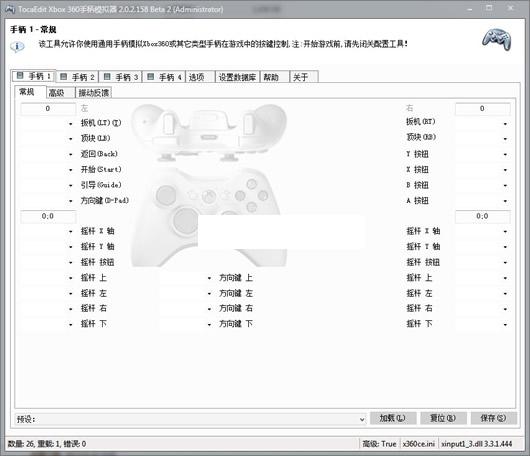Image resolution: width=530 pixels, height=456 pixels.
Task: Open dropdown for 方向键(D-Pad) mapping
Action: click(x=71, y=201)
